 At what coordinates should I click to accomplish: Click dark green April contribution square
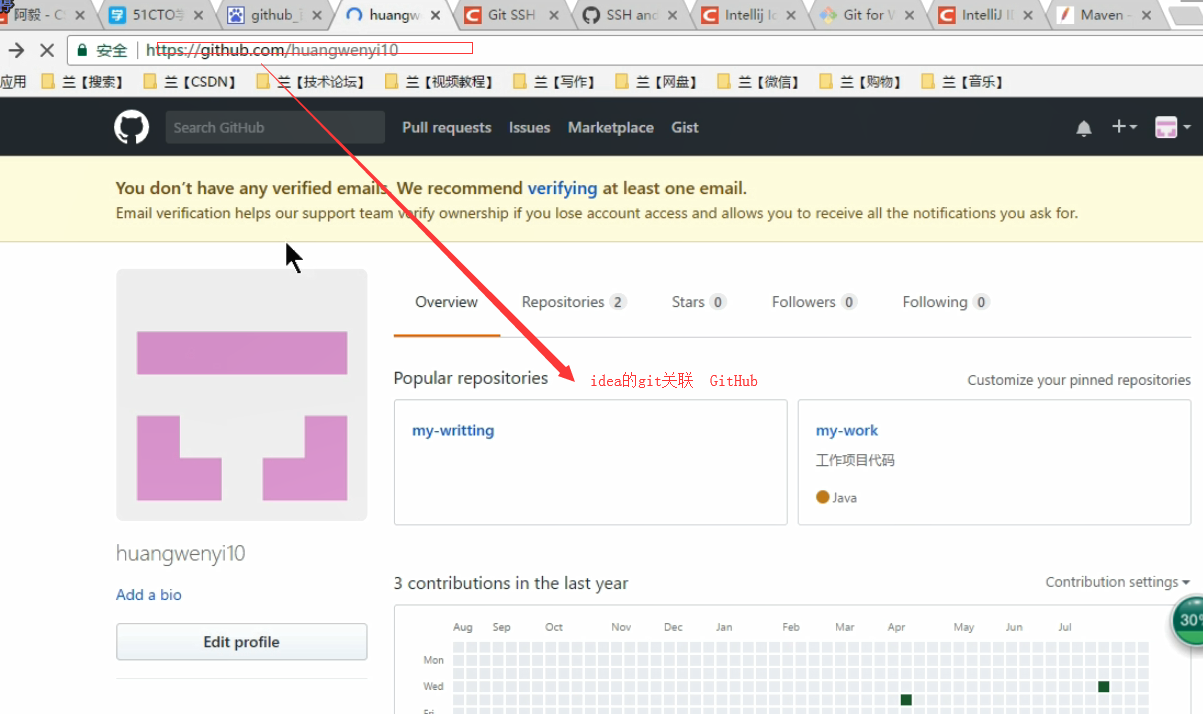coord(906,700)
